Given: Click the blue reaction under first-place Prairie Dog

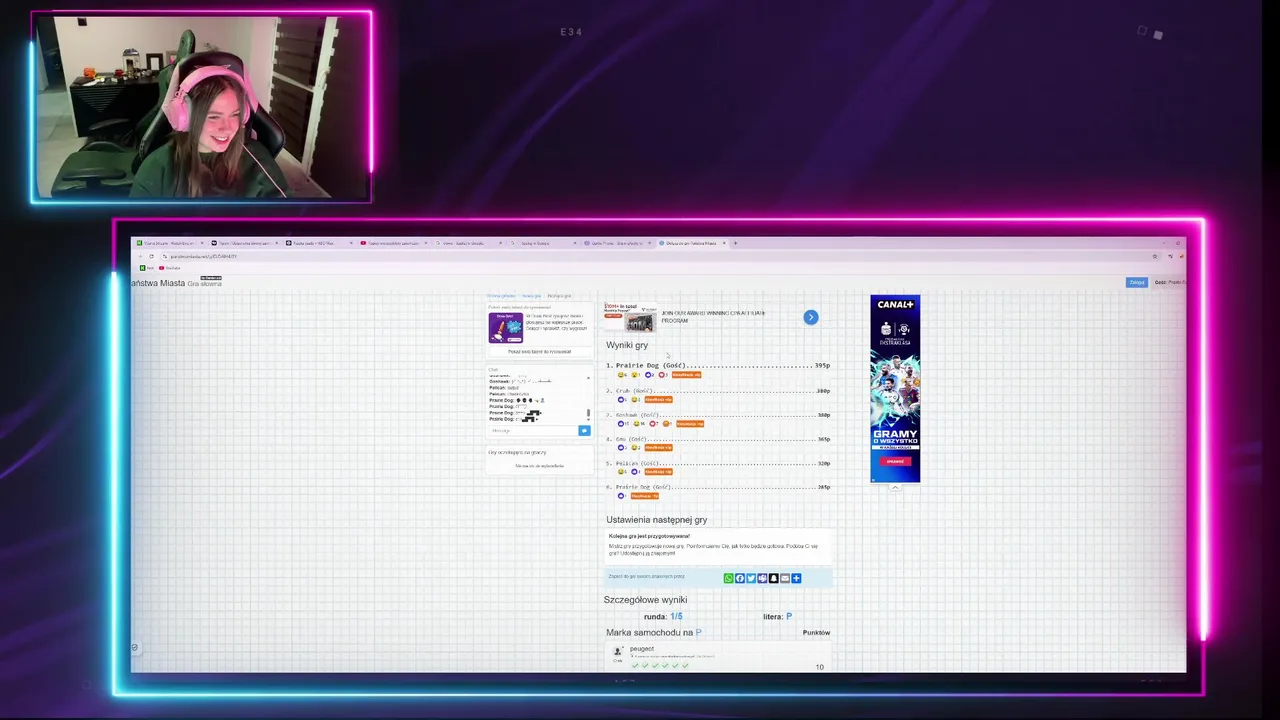Looking at the screenshot, I should click(648, 375).
